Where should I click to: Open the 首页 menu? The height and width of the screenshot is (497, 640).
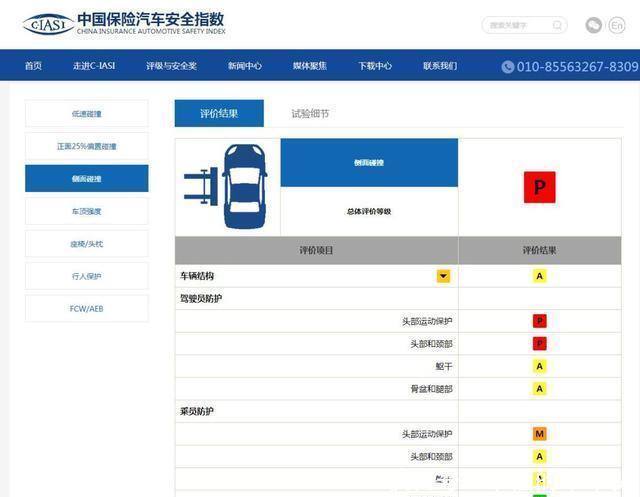pyautogui.click(x=33, y=66)
